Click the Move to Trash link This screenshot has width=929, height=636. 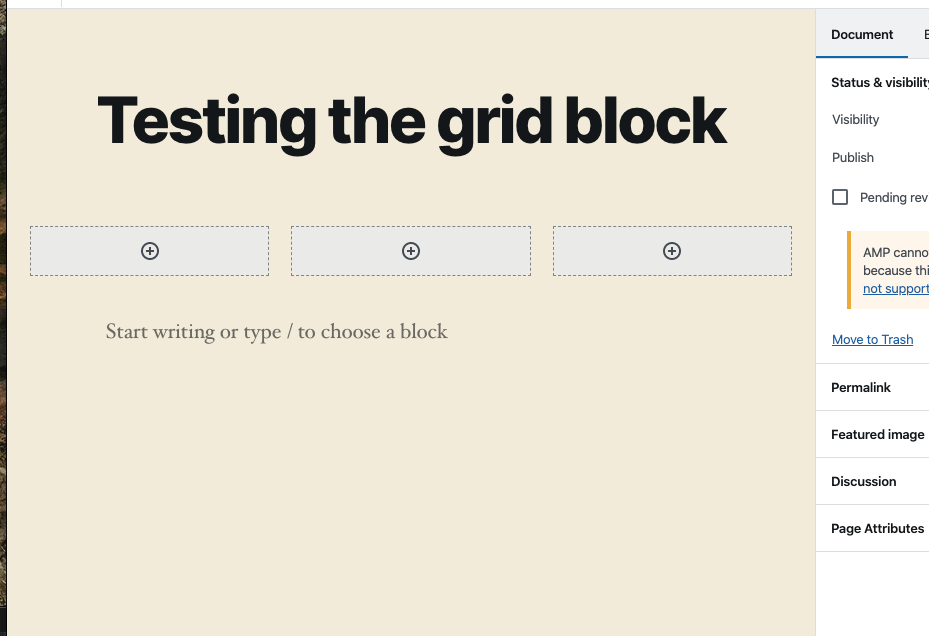click(872, 339)
